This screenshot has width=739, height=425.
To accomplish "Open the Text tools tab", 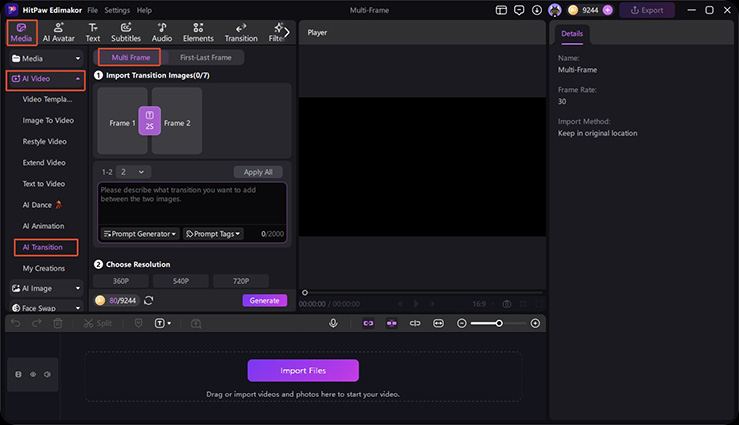I will tap(93, 33).
